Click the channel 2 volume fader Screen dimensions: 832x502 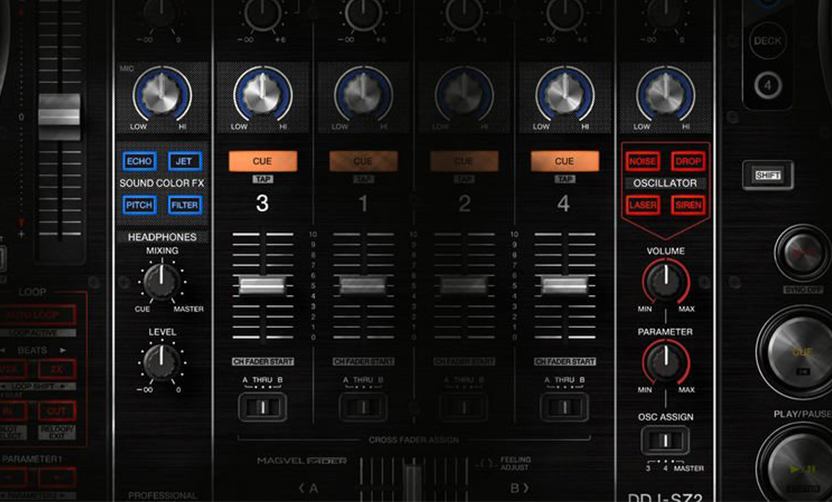464,284
